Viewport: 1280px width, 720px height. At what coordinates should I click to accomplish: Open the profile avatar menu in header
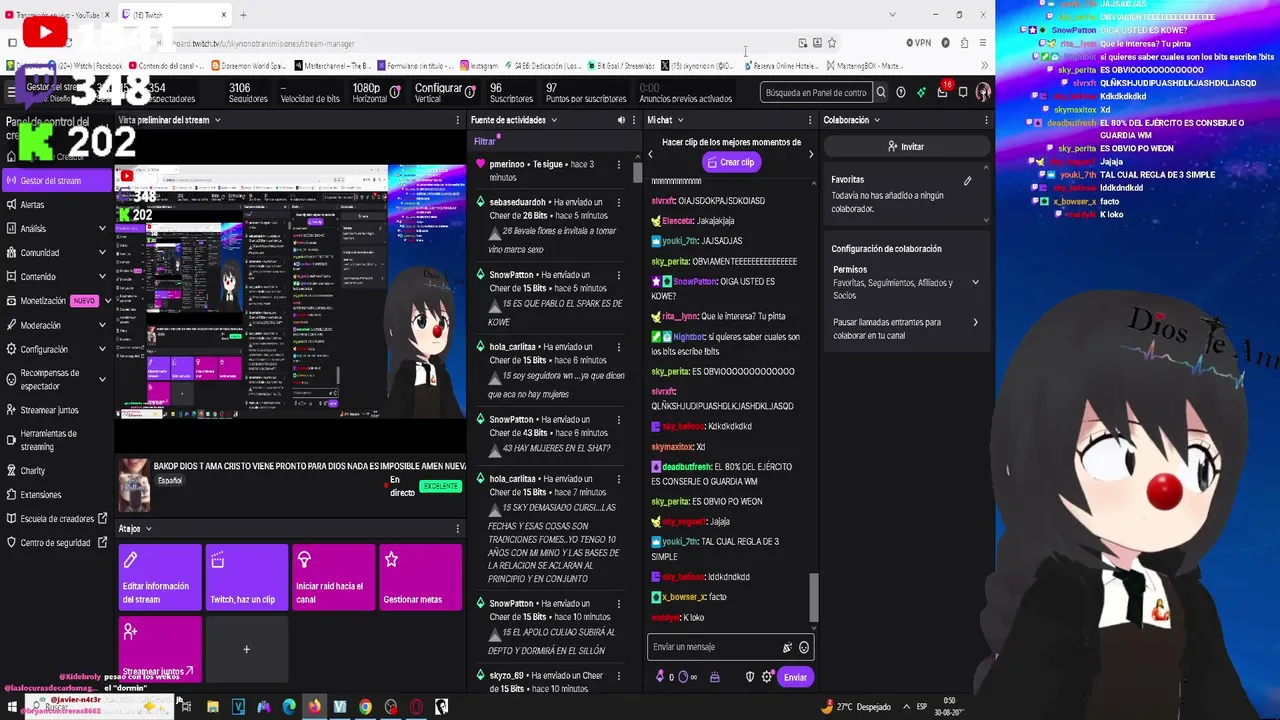coord(983,93)
